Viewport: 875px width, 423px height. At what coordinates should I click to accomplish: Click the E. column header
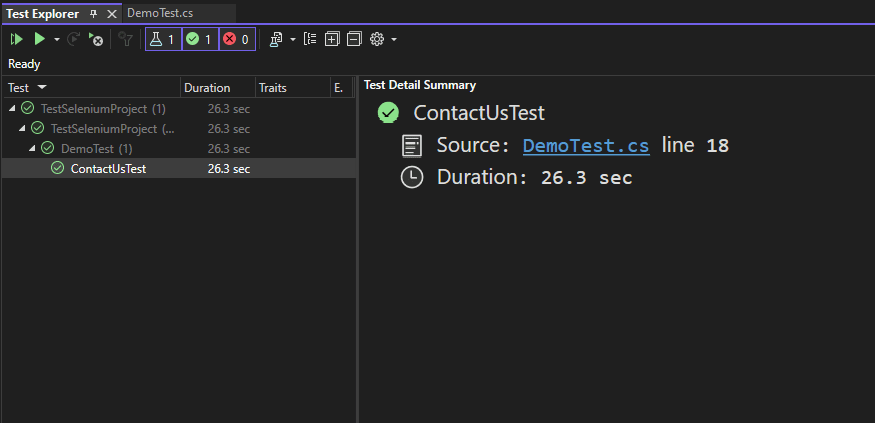click(342, 88)
